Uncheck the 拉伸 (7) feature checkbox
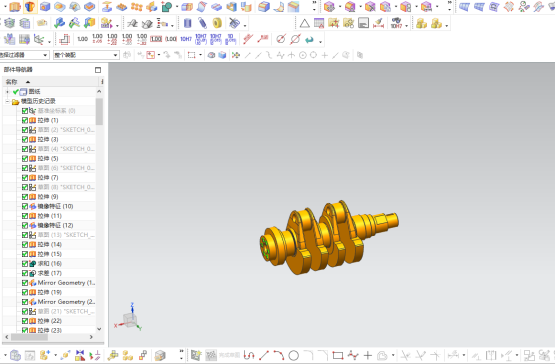Image resolution: width=555 pixels, height=364 pixels. (x=25, y=178)
